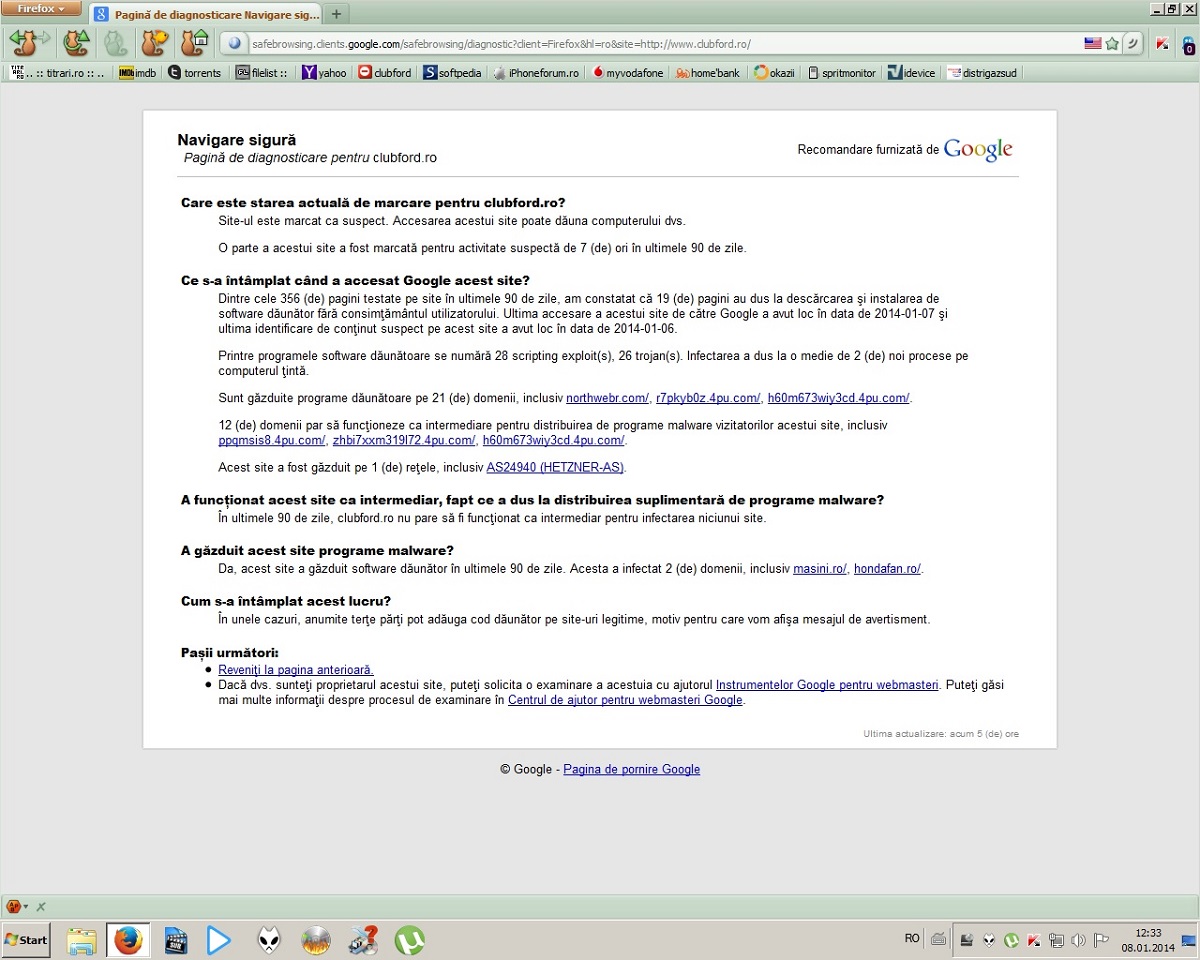Click the Kaspersky icon in the browser toolbar
This screenshot has height=960, width=1200.
pos(1162,44)
